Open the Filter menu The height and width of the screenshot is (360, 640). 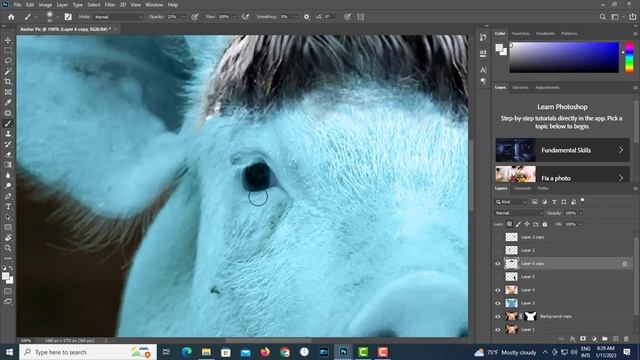pos(110,5)
